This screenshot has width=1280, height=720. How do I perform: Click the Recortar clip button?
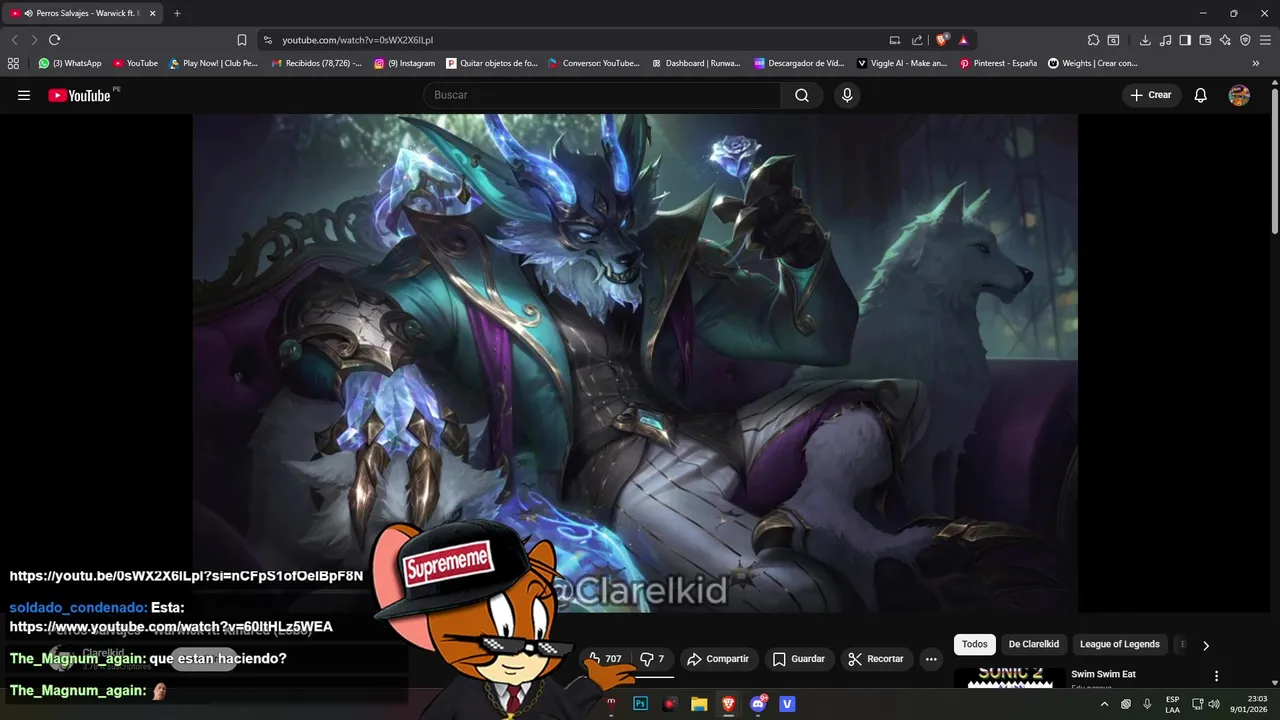click(x=876, y=659)
